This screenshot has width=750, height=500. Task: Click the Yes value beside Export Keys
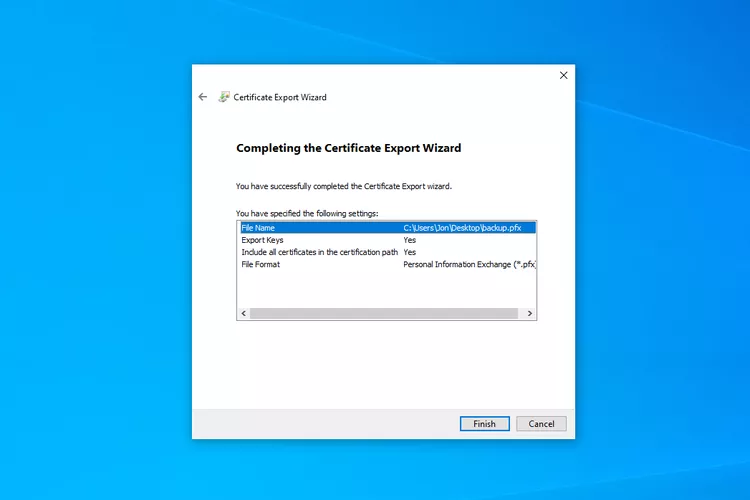pyautogui.click(x=410, y=240)
